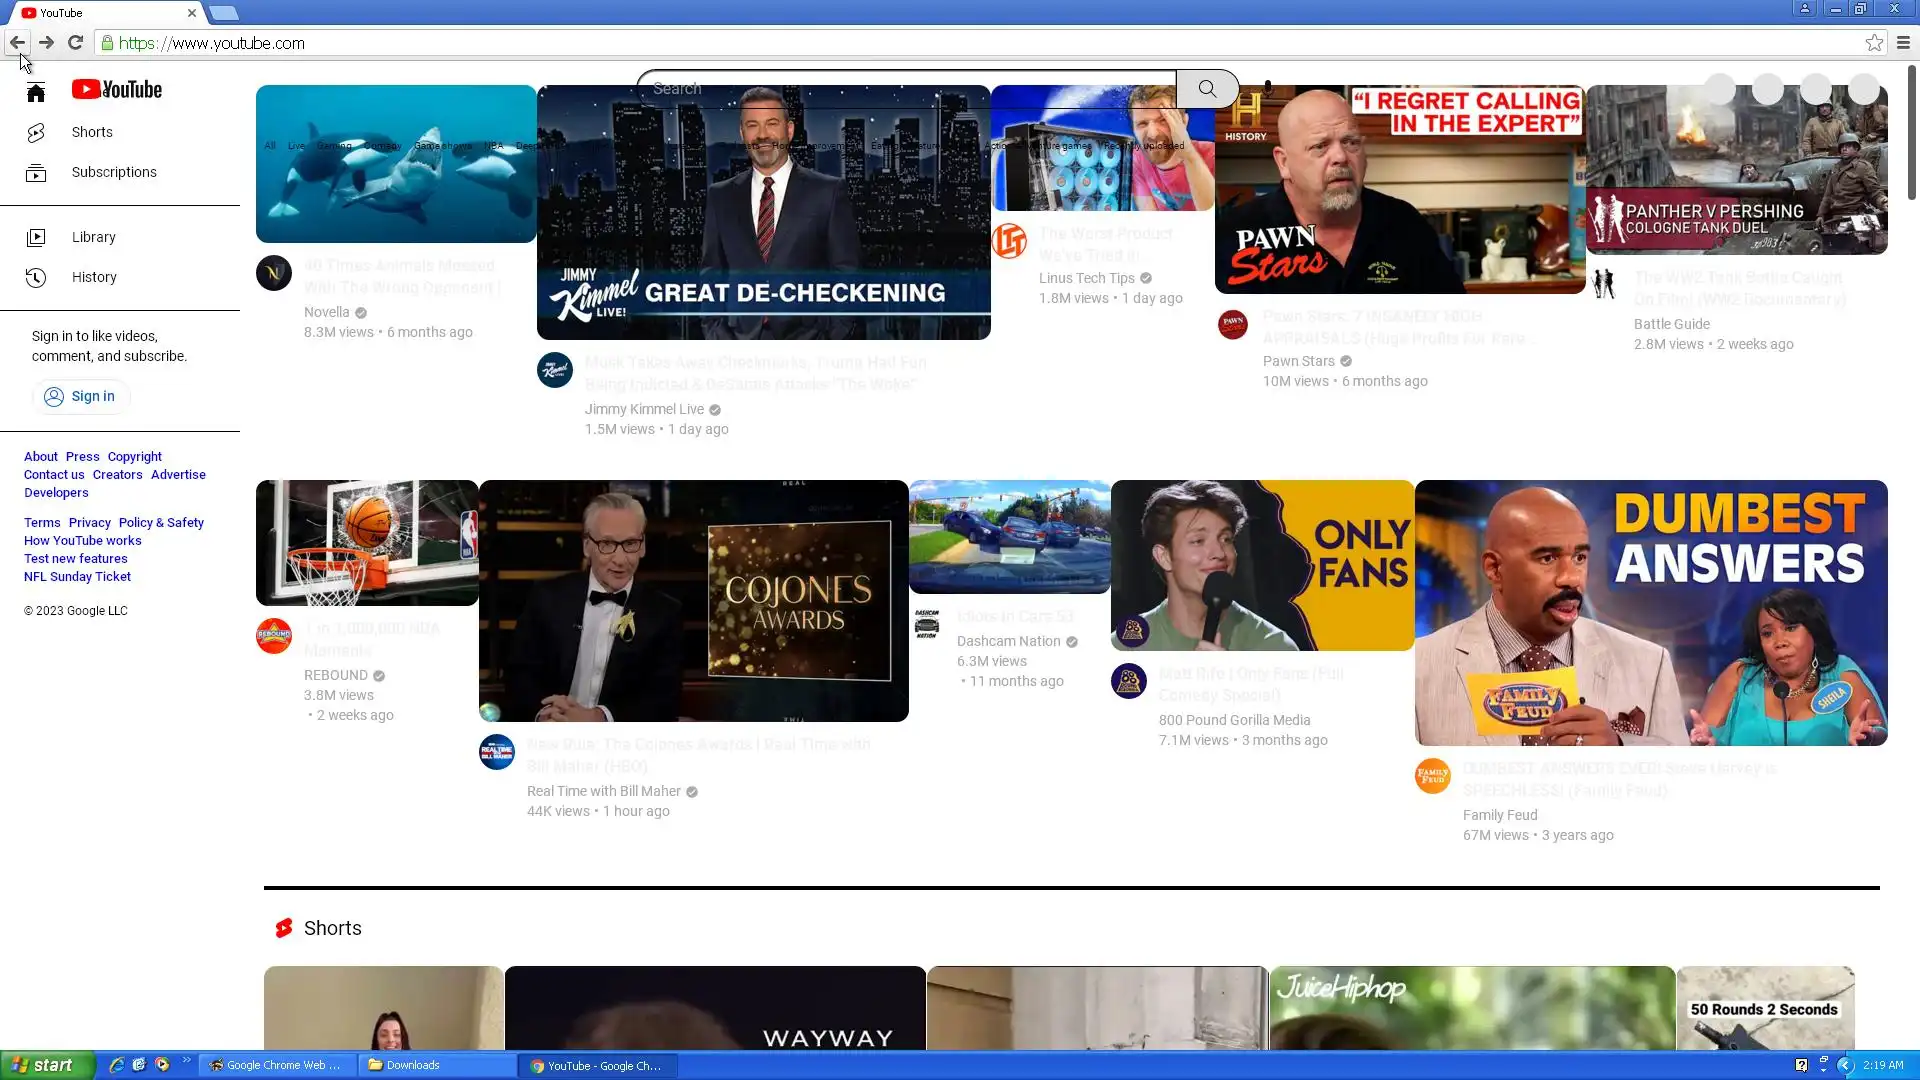Open the Subscriptions sidebar icon

pyautogui.click(x=36, y=173)
